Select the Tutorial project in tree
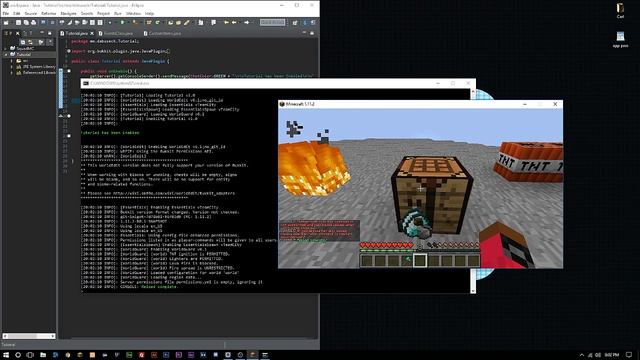Viewport: 640px width, 360px height. click(24, 54)
